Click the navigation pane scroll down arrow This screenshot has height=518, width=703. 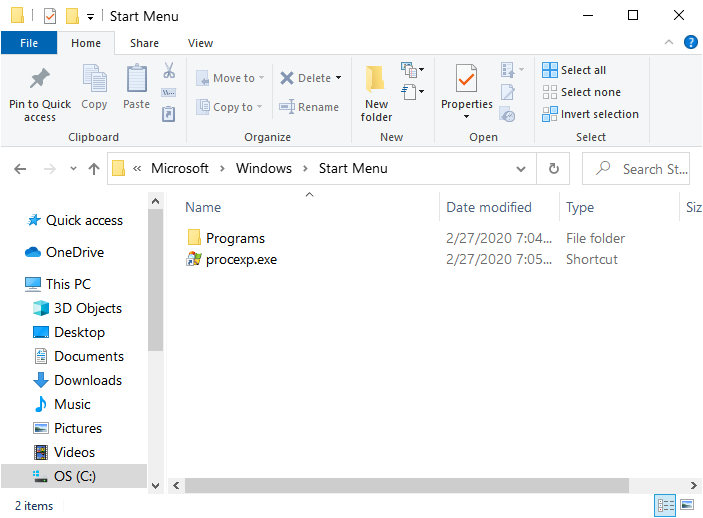pyautogui.click(x=156, y=486)
